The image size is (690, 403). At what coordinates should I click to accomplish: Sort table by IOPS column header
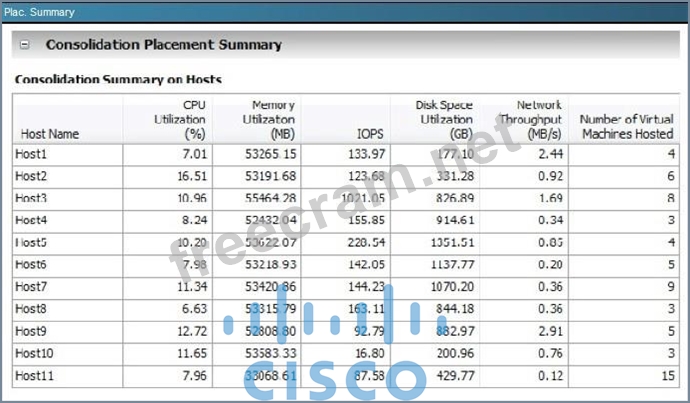(x=366, y=133)
